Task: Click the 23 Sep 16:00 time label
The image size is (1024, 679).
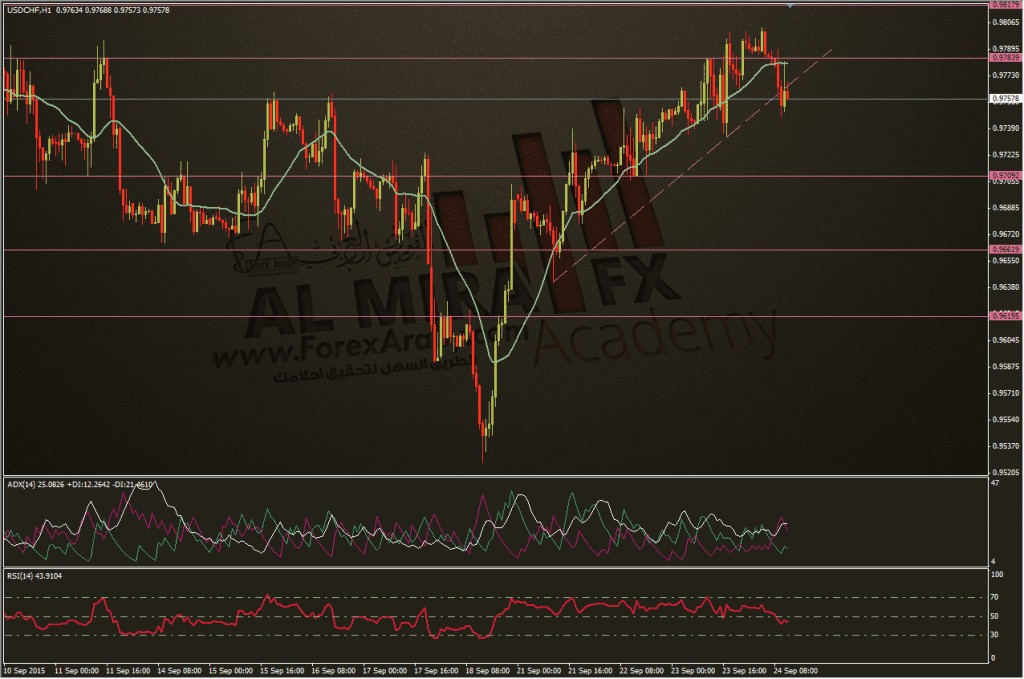Action: 744,671
